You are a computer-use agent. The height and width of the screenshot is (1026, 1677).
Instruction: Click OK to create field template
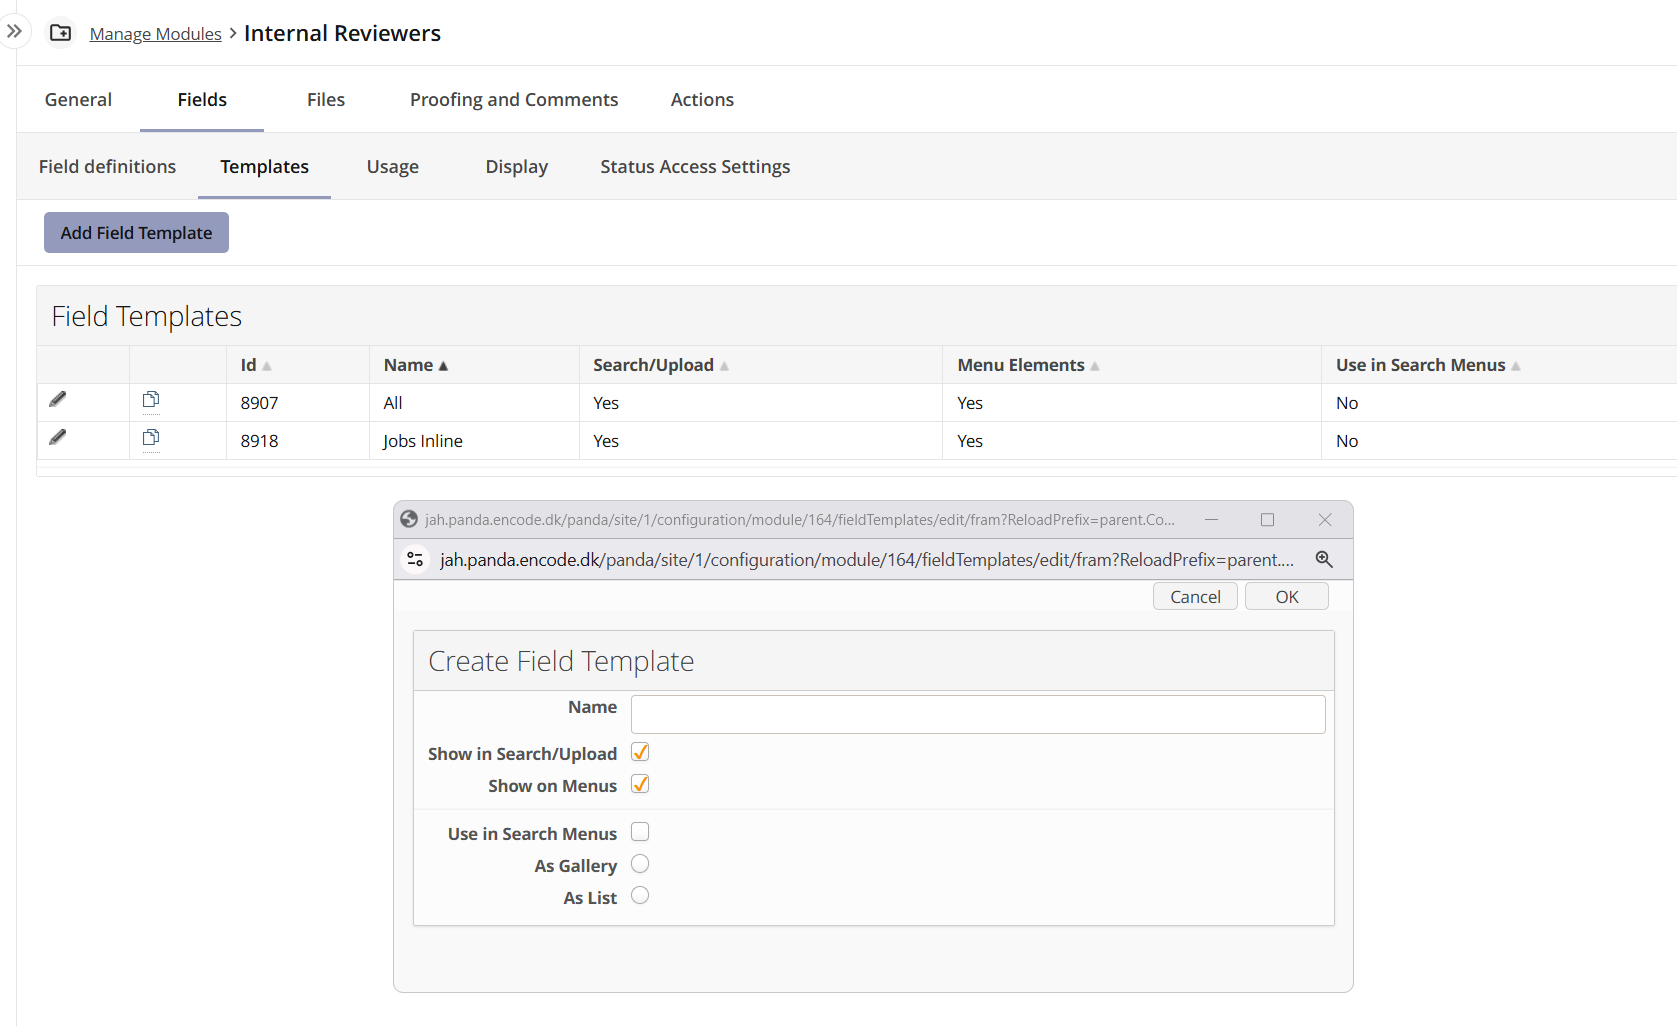pyautogui.click(x=1287, y=597)
